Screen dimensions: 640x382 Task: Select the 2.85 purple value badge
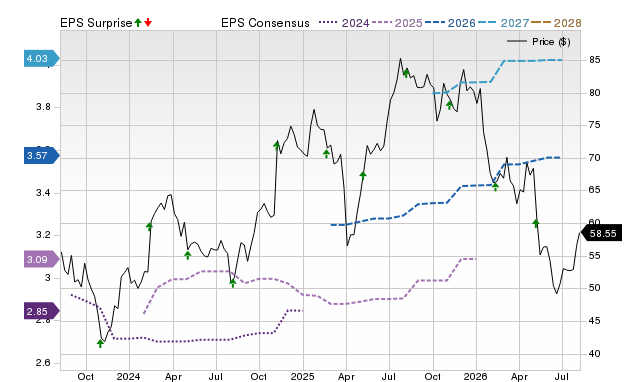click(41, 311)
